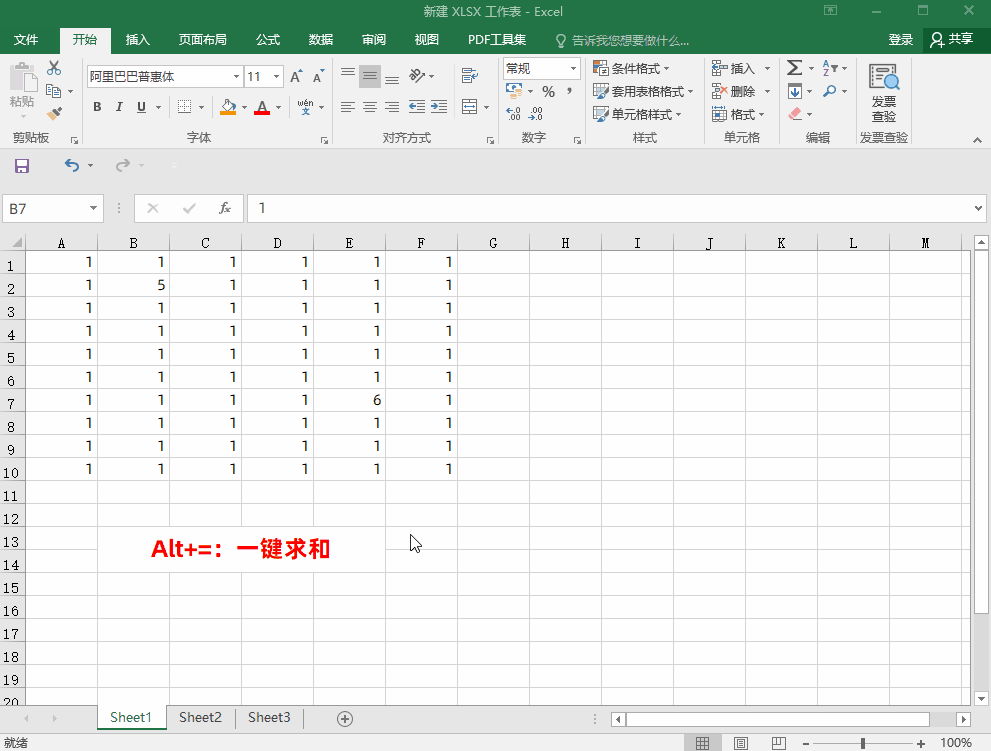The width and height of the screenshot is (991, 751).
Task: Click the Cut scissors icon
Action: tap(54, 68)
